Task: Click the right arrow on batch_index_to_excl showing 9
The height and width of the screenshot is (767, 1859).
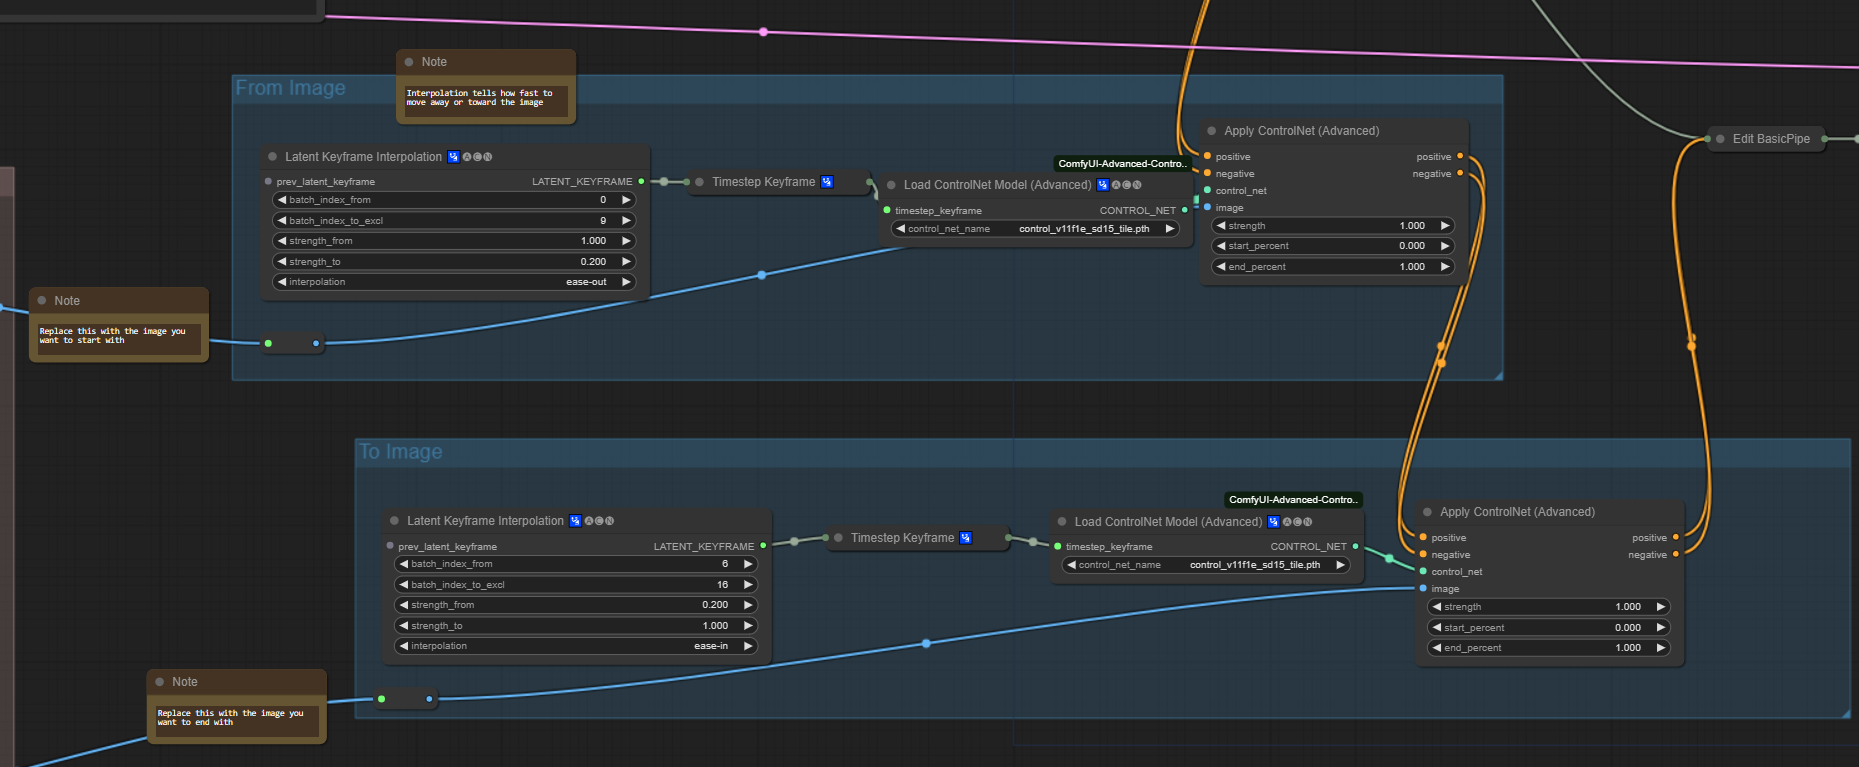Action: [x=627, y=220]
